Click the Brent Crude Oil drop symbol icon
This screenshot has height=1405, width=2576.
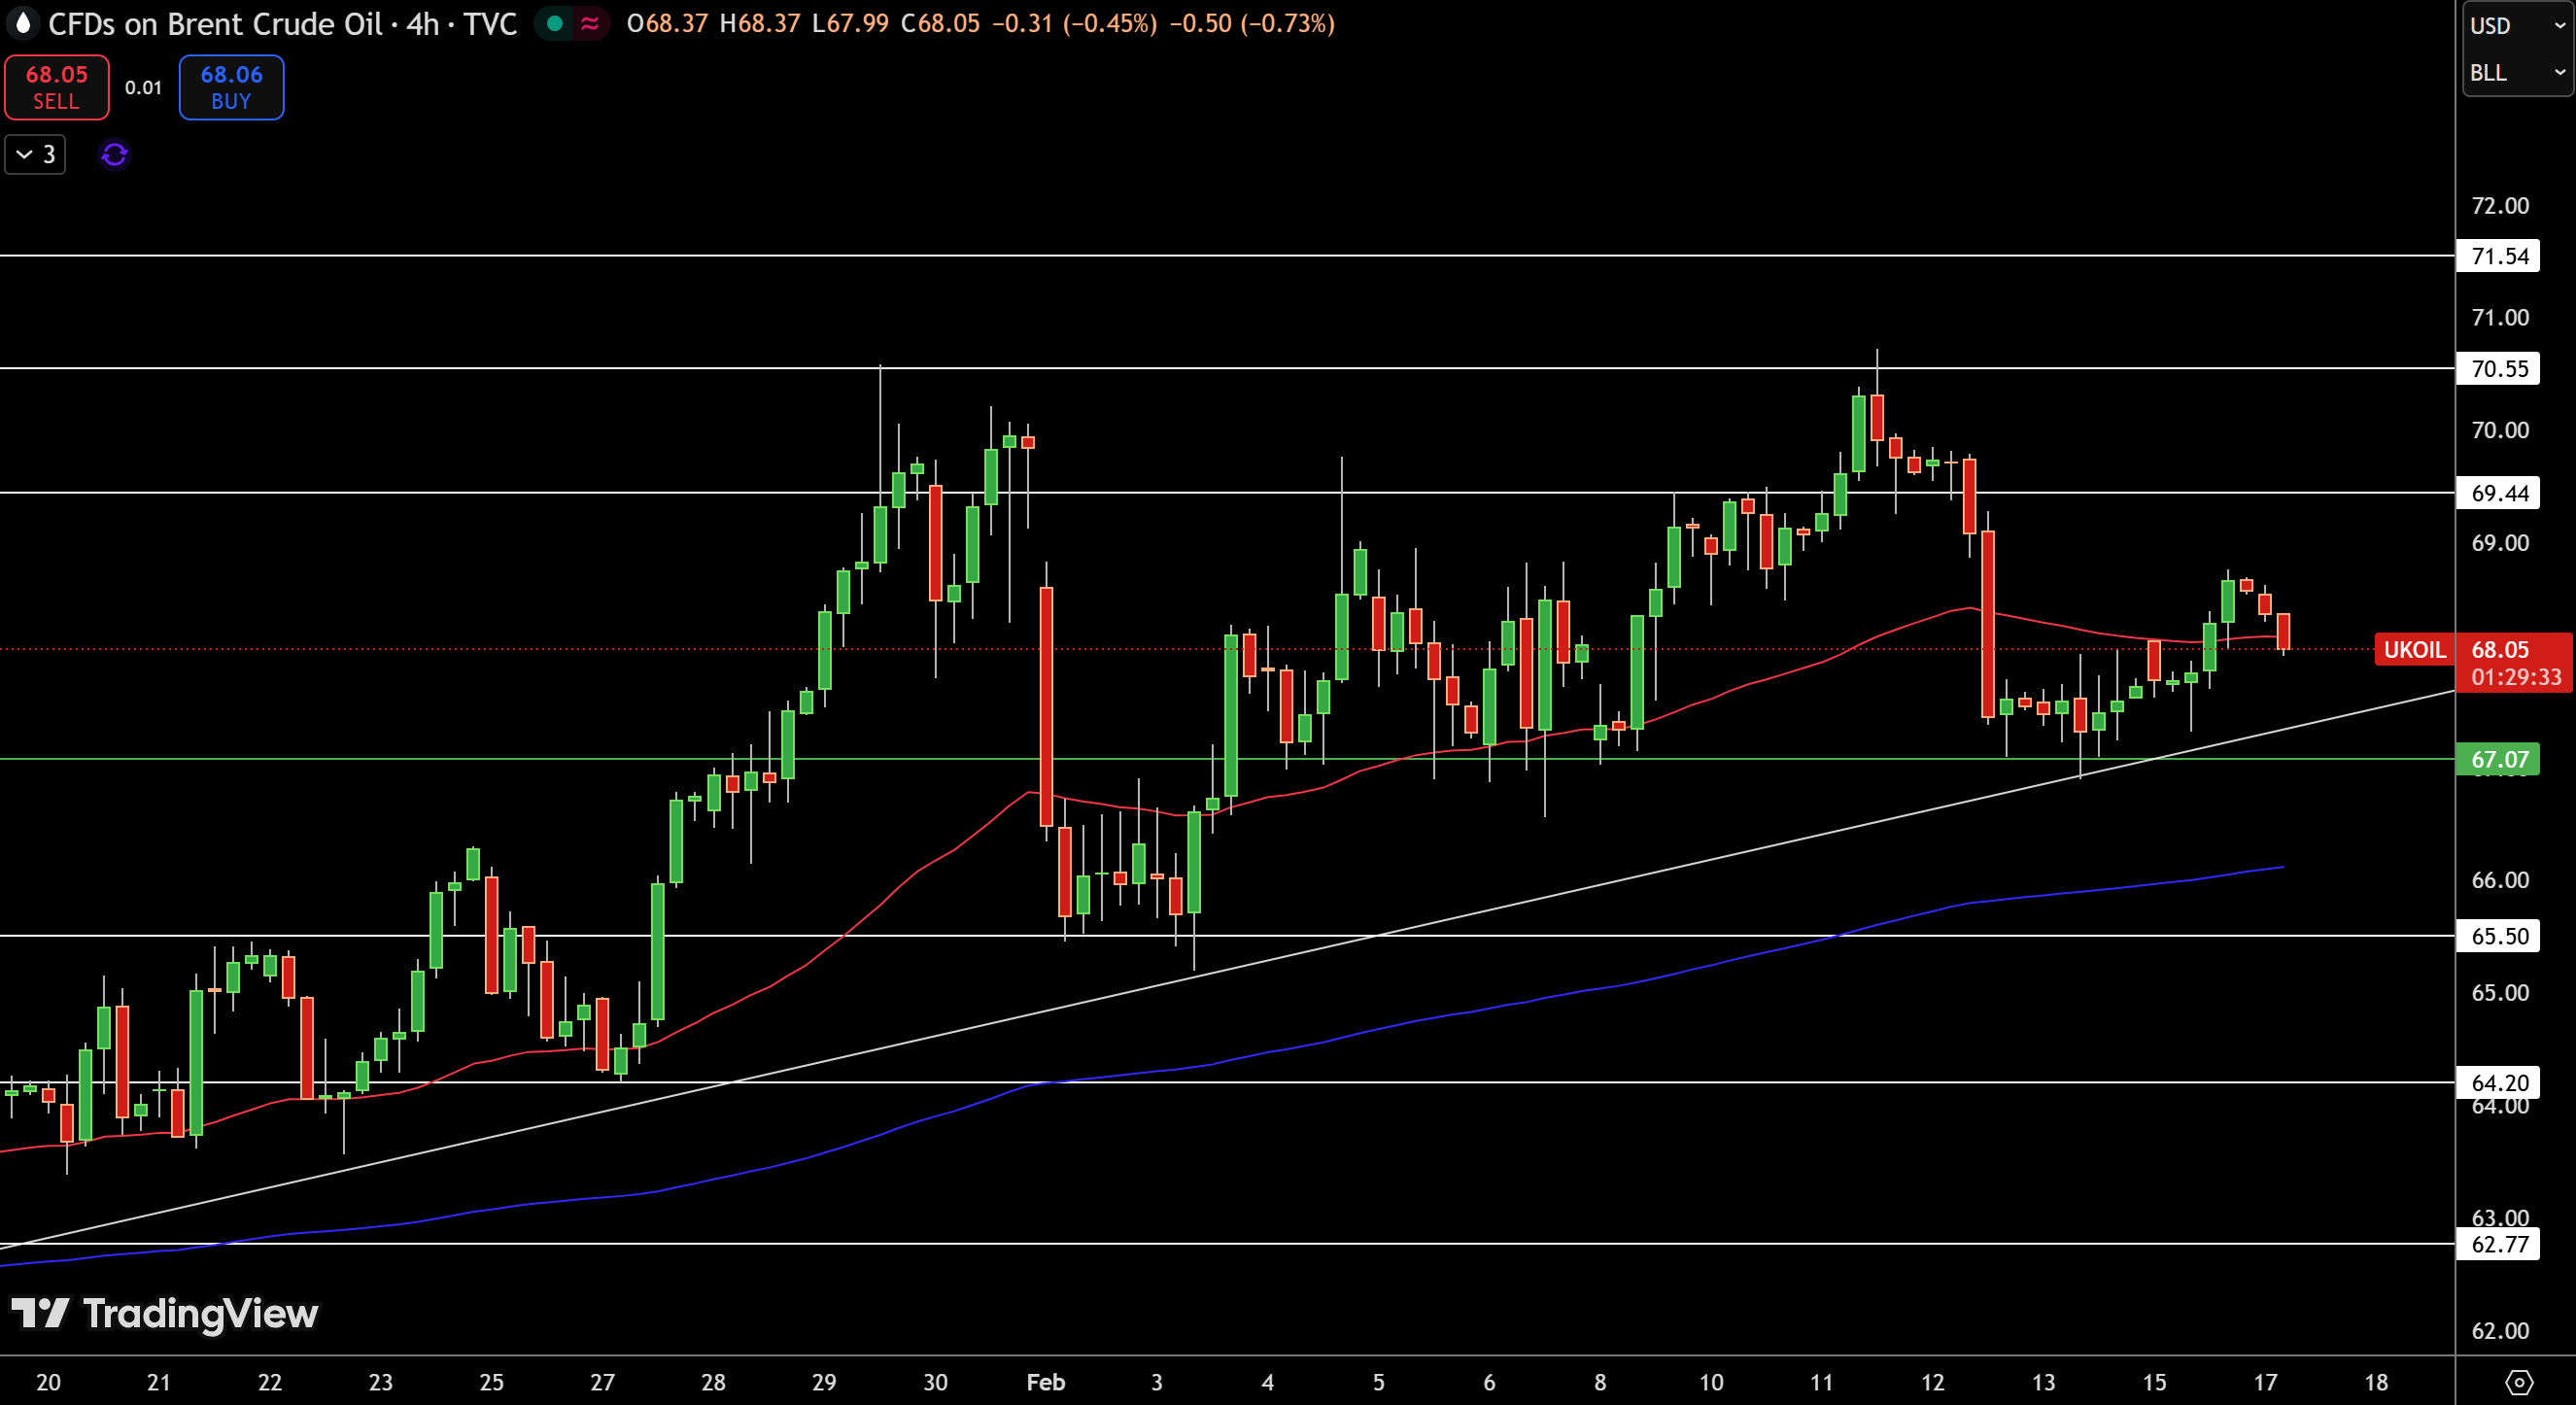(x=22, y=24)
